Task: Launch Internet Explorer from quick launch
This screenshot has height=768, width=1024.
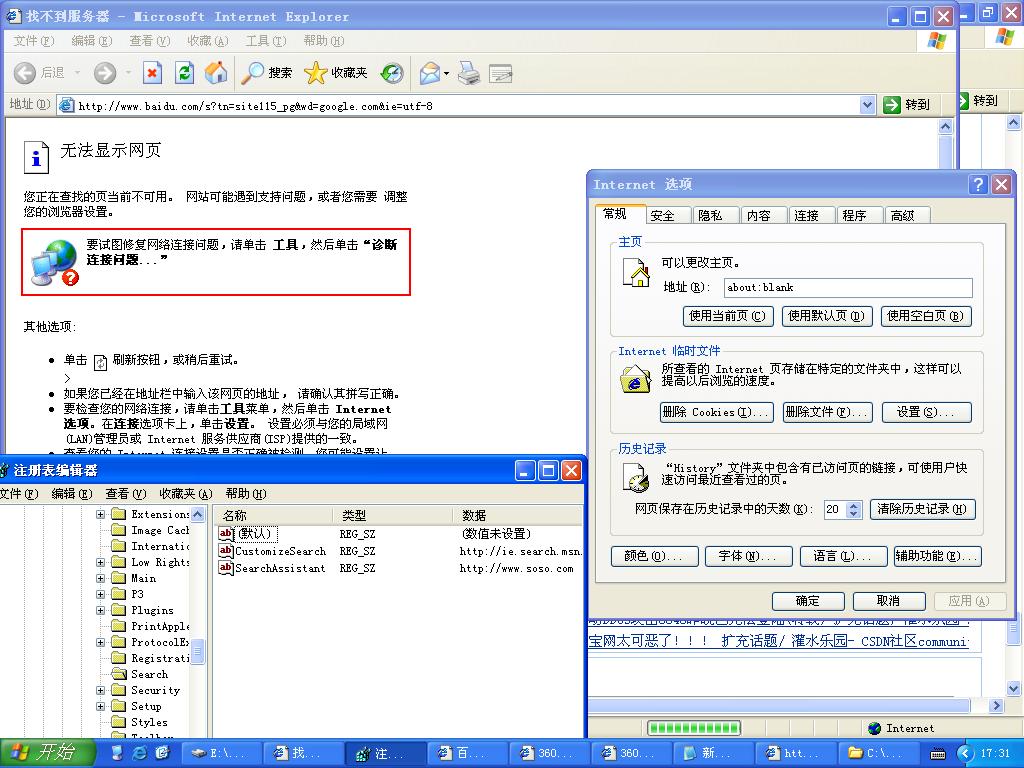Action: coord(140,753)
